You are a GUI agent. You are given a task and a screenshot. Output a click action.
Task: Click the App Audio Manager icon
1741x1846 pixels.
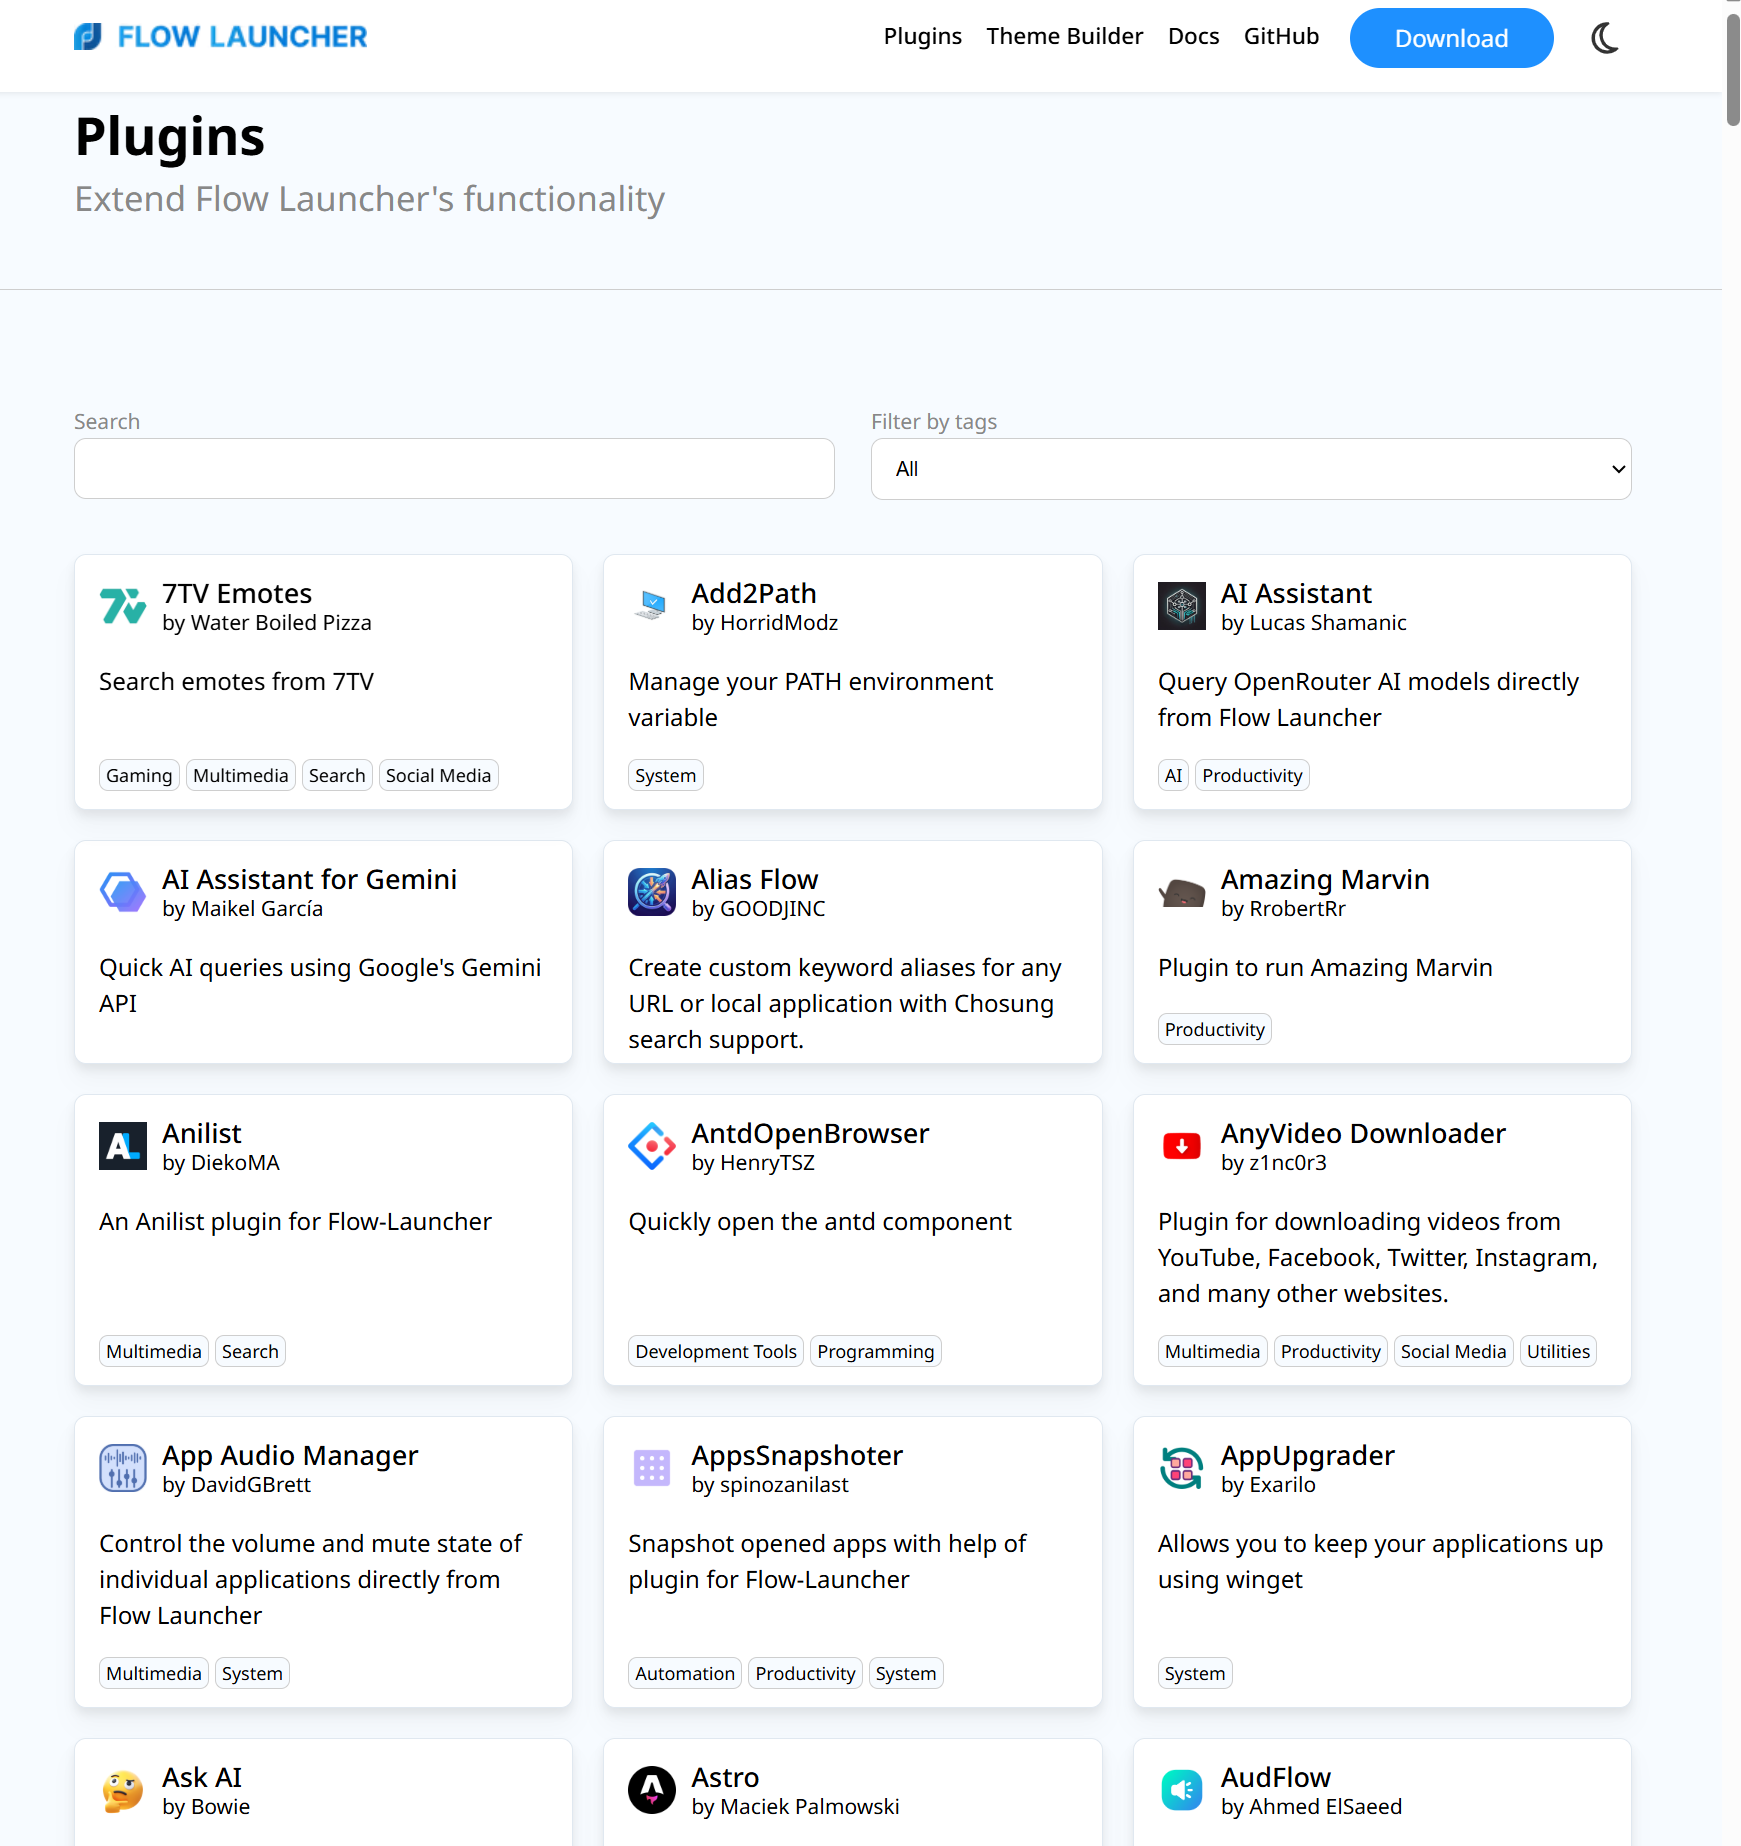click(123, 1468)
